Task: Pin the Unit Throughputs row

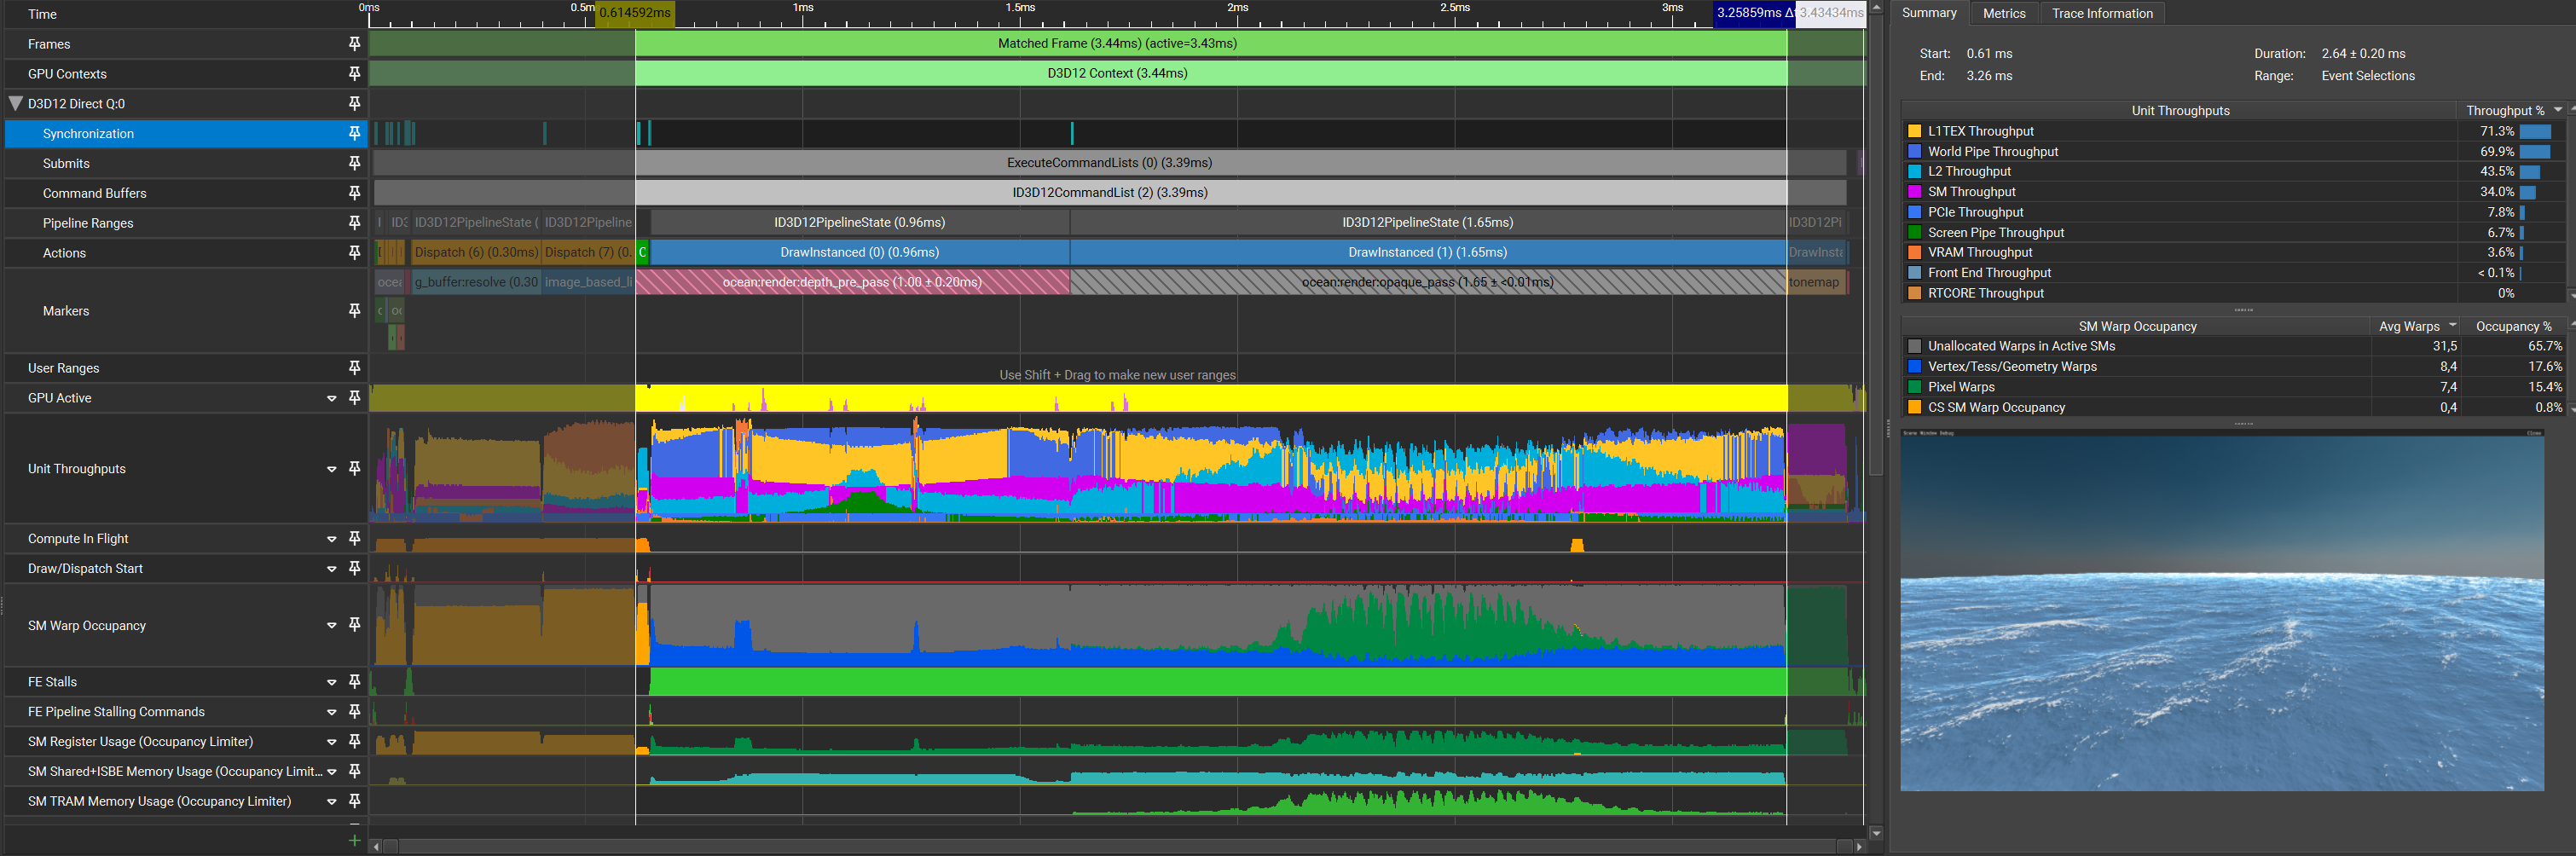Action: pyautogui.click(x=354, y=469)
